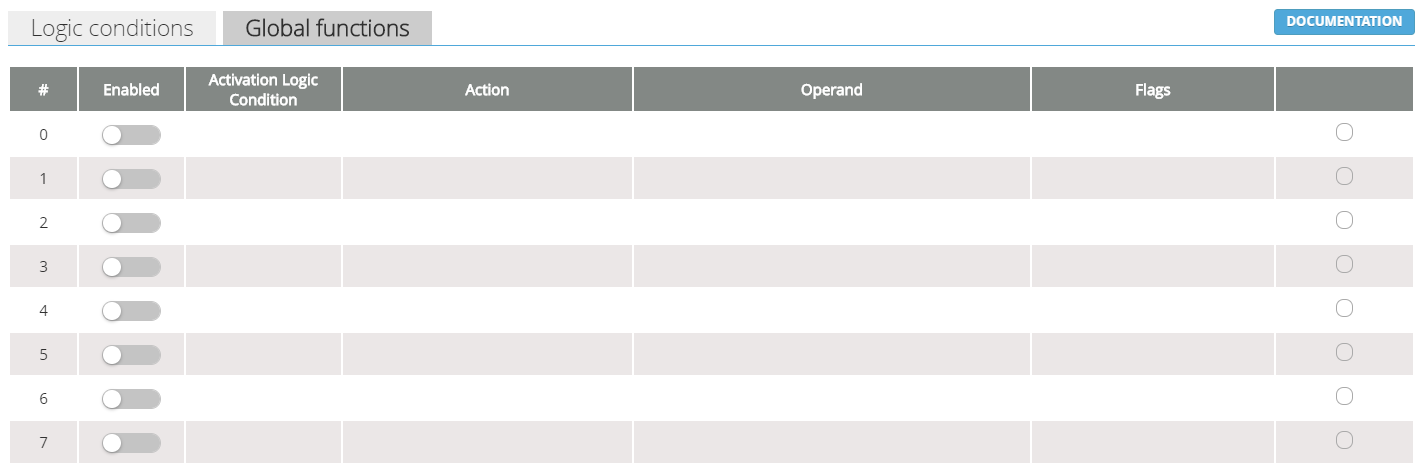The image size is (1421, 470).
Task: Activate the row 6 Enabled switch
Action: (x=131, y=399)
